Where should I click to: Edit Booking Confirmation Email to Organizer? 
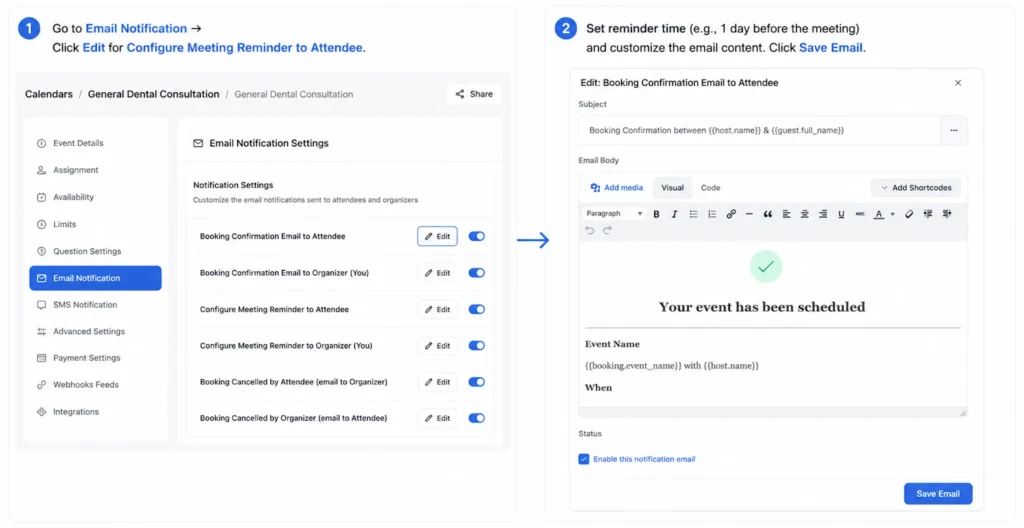pos(438,273)
